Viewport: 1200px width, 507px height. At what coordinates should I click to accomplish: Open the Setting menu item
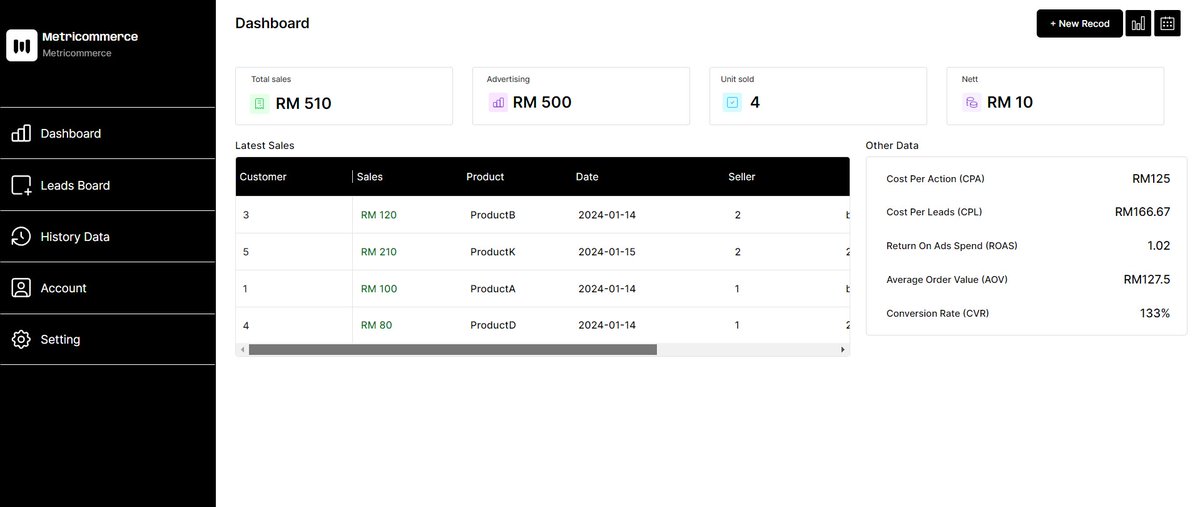tap(108, 340)
